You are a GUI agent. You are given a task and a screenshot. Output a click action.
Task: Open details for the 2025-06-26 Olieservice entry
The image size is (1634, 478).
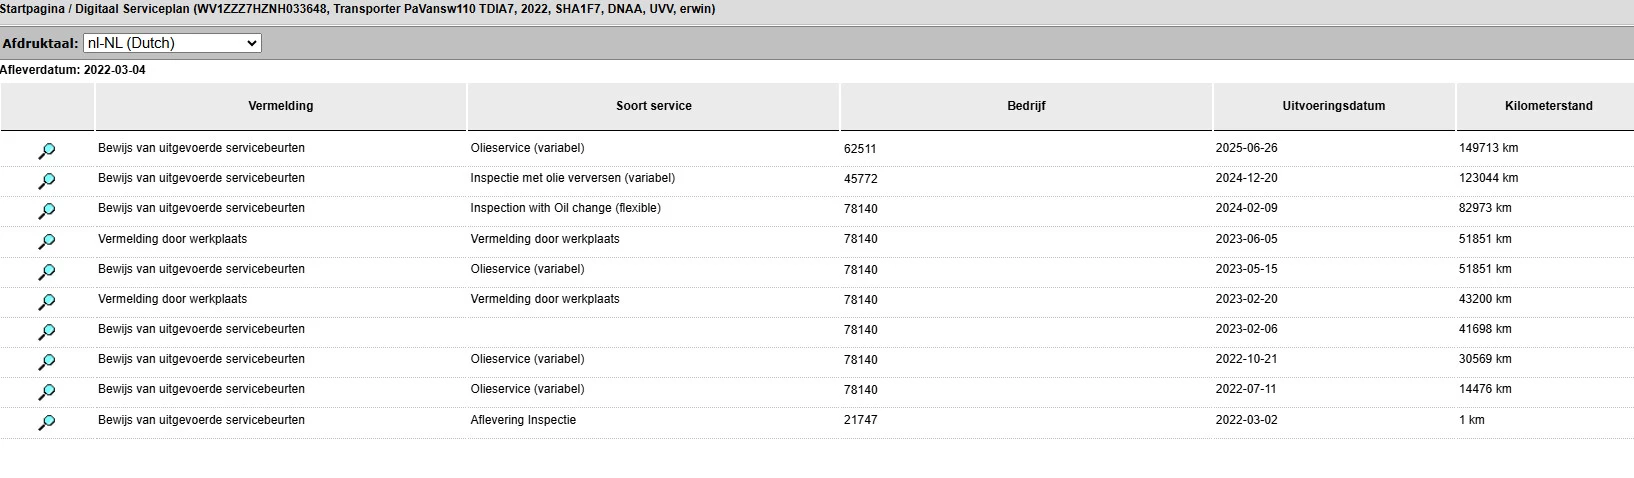point(47,151)
